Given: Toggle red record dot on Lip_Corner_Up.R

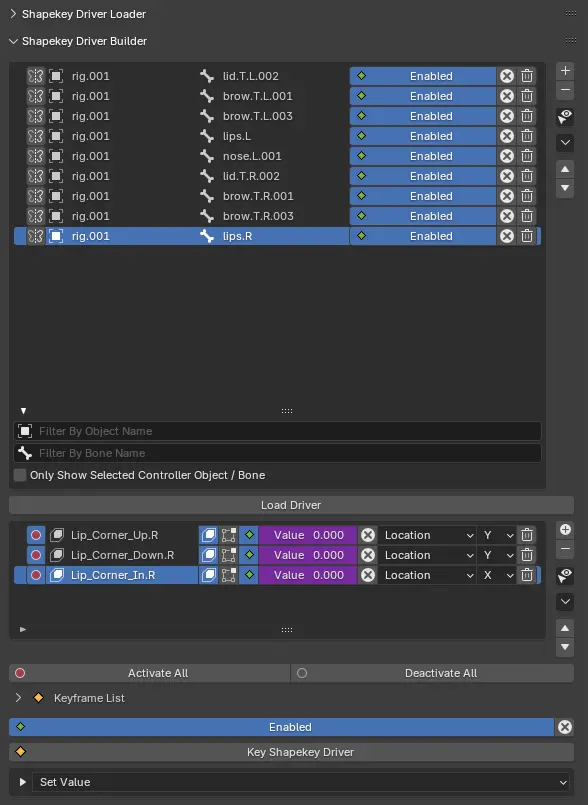Looking at the screenshot, I should pos(36,535).
